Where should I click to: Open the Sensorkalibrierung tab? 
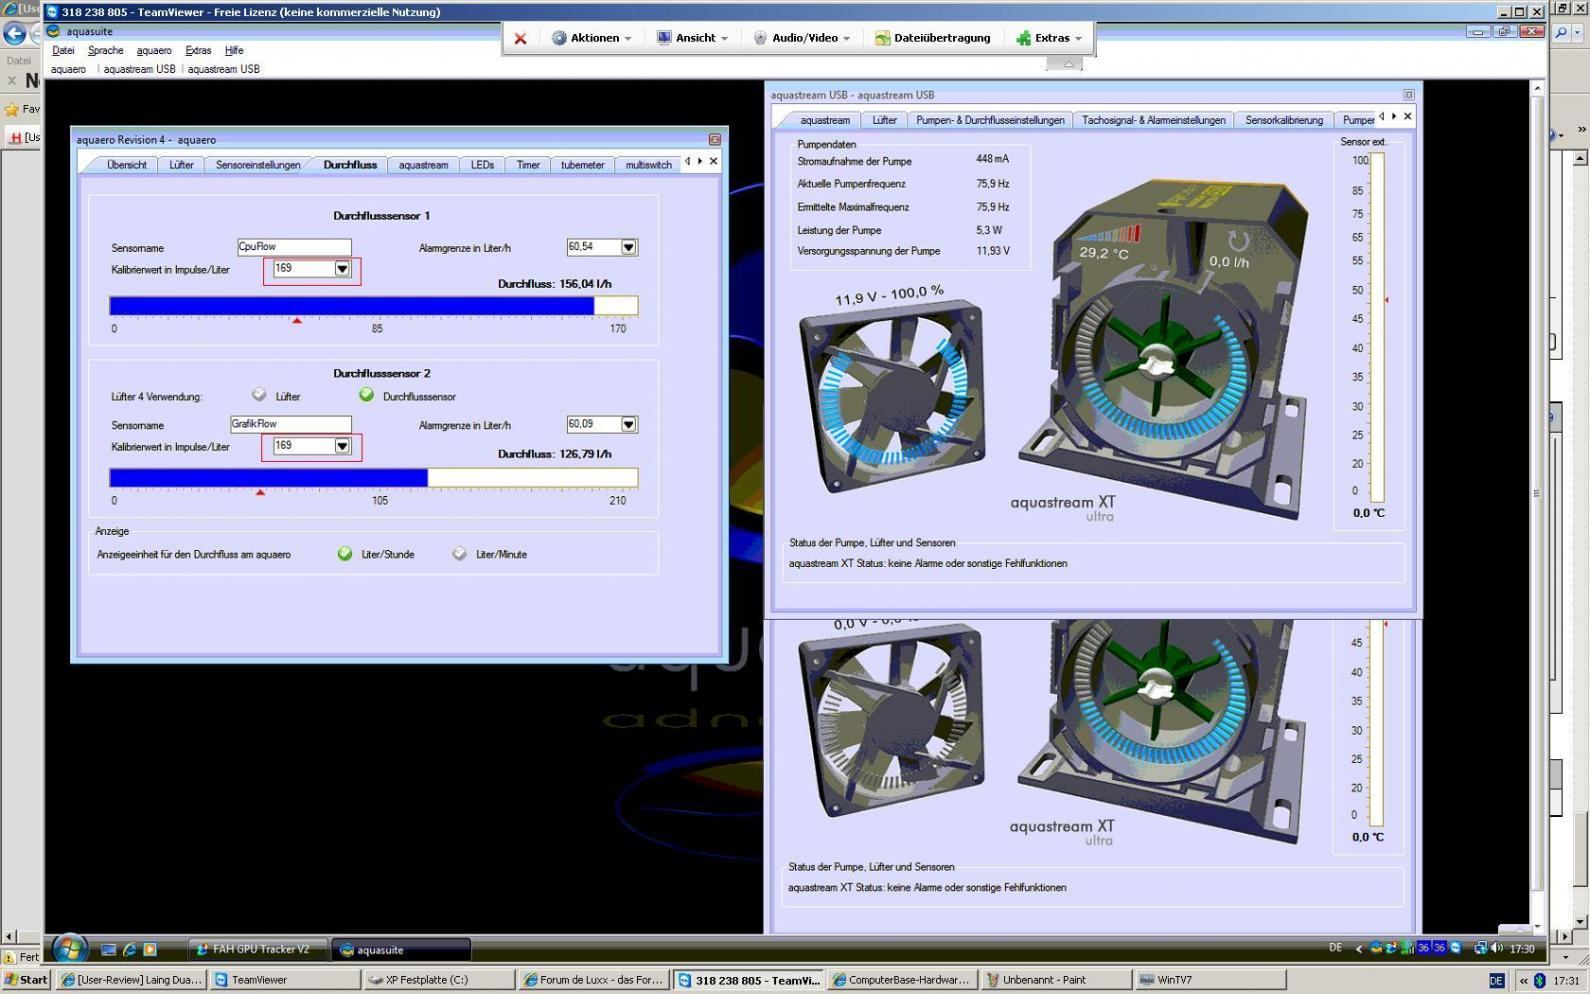click(1284, 120)
